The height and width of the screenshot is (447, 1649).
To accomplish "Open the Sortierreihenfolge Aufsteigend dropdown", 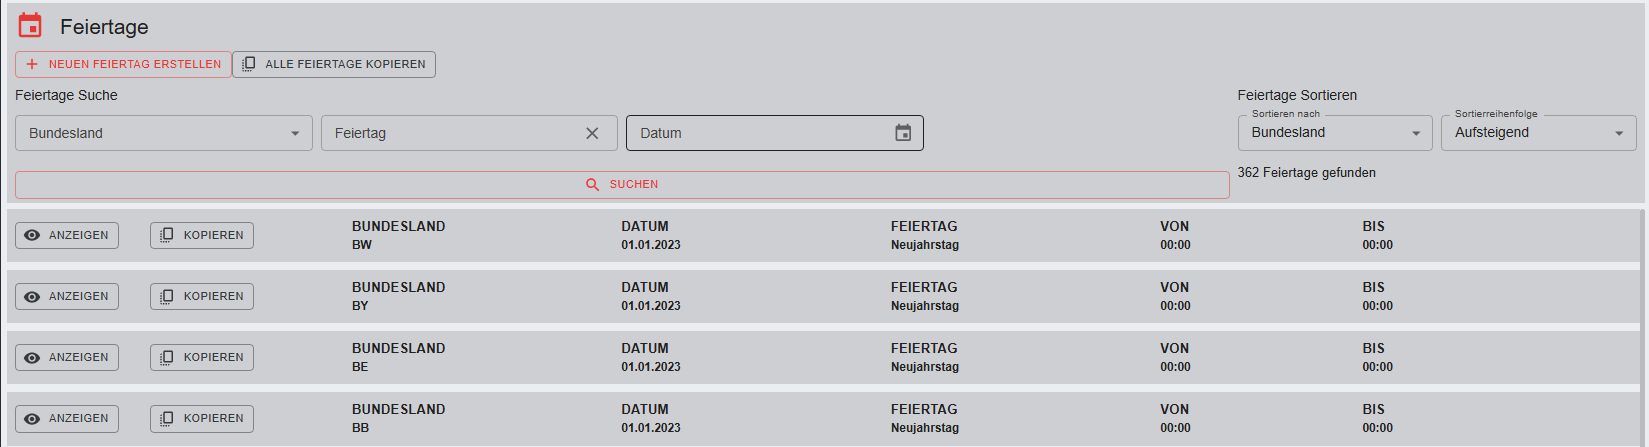I will coord(1537,133).
